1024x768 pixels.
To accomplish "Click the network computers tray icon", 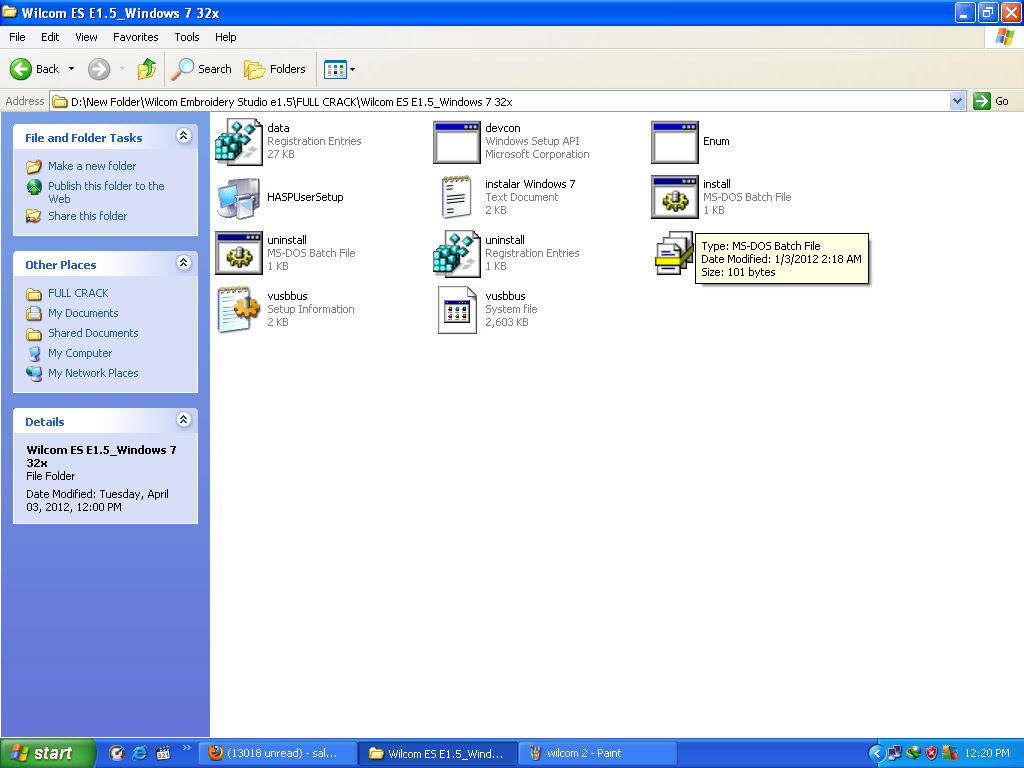I will coord(895,754).
